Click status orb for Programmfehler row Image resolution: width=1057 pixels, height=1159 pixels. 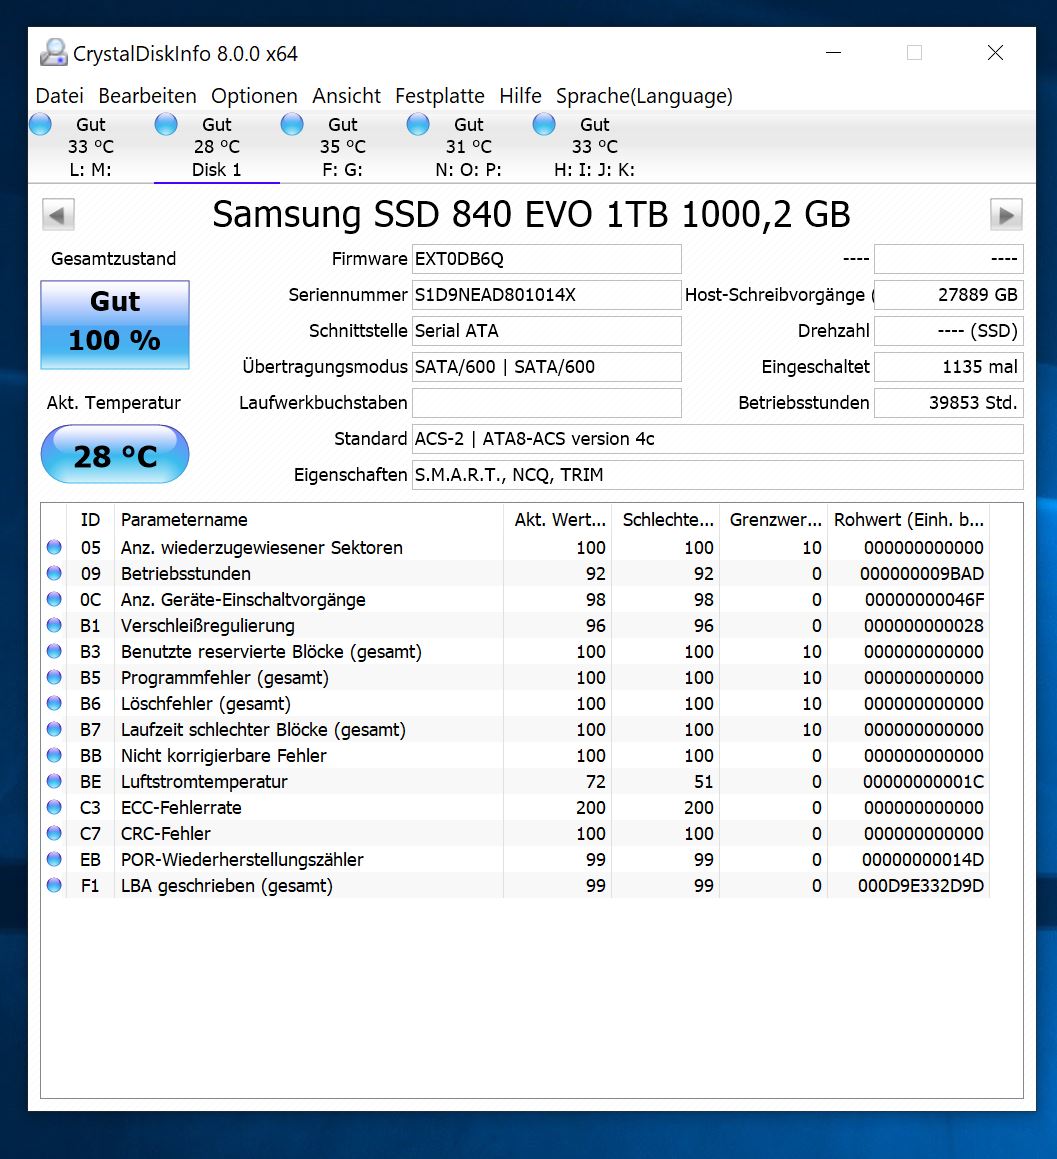[54, 677]
